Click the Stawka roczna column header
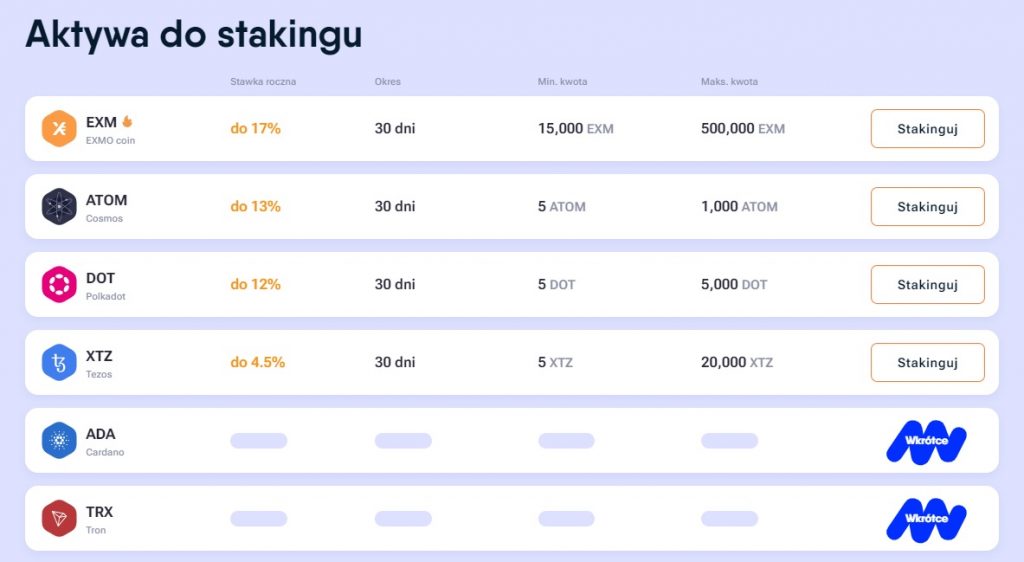 coord(263,82)
